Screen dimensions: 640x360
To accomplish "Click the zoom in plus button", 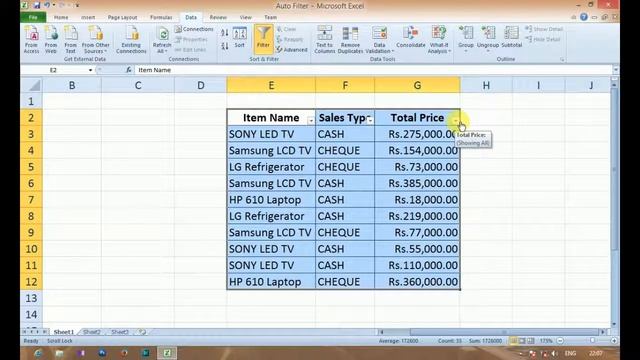I will 614,340.
